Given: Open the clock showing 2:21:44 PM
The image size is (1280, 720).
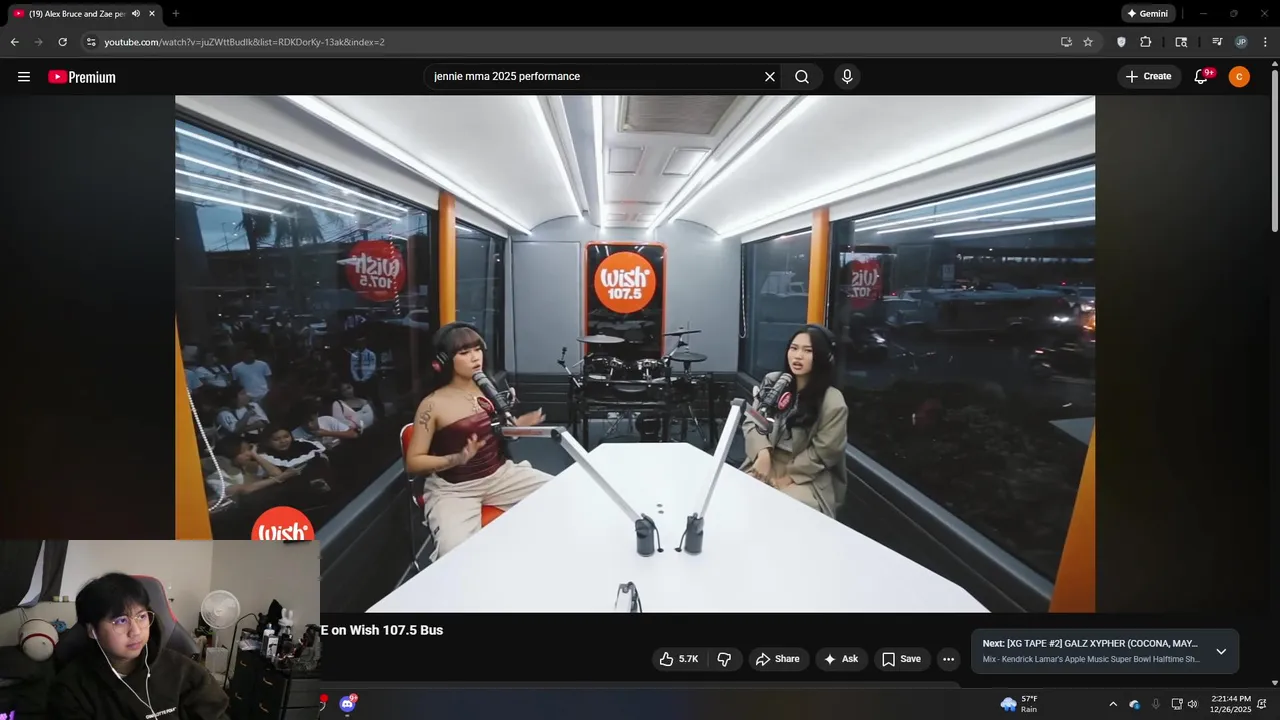Looking at the screenshot, I should (1230, 704).
